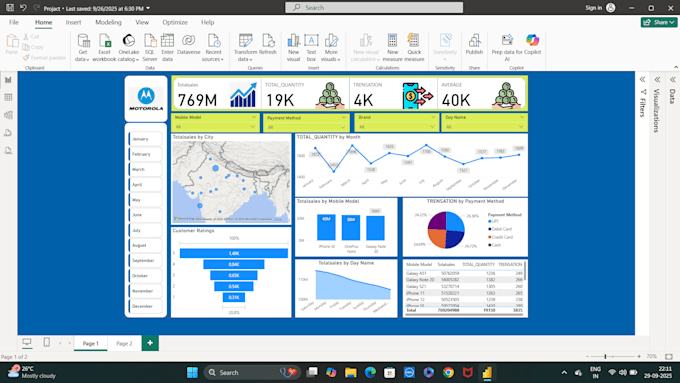Open the Brand slicer dropdown
Screen dimensions: 680x383
(x=432, y=127)
